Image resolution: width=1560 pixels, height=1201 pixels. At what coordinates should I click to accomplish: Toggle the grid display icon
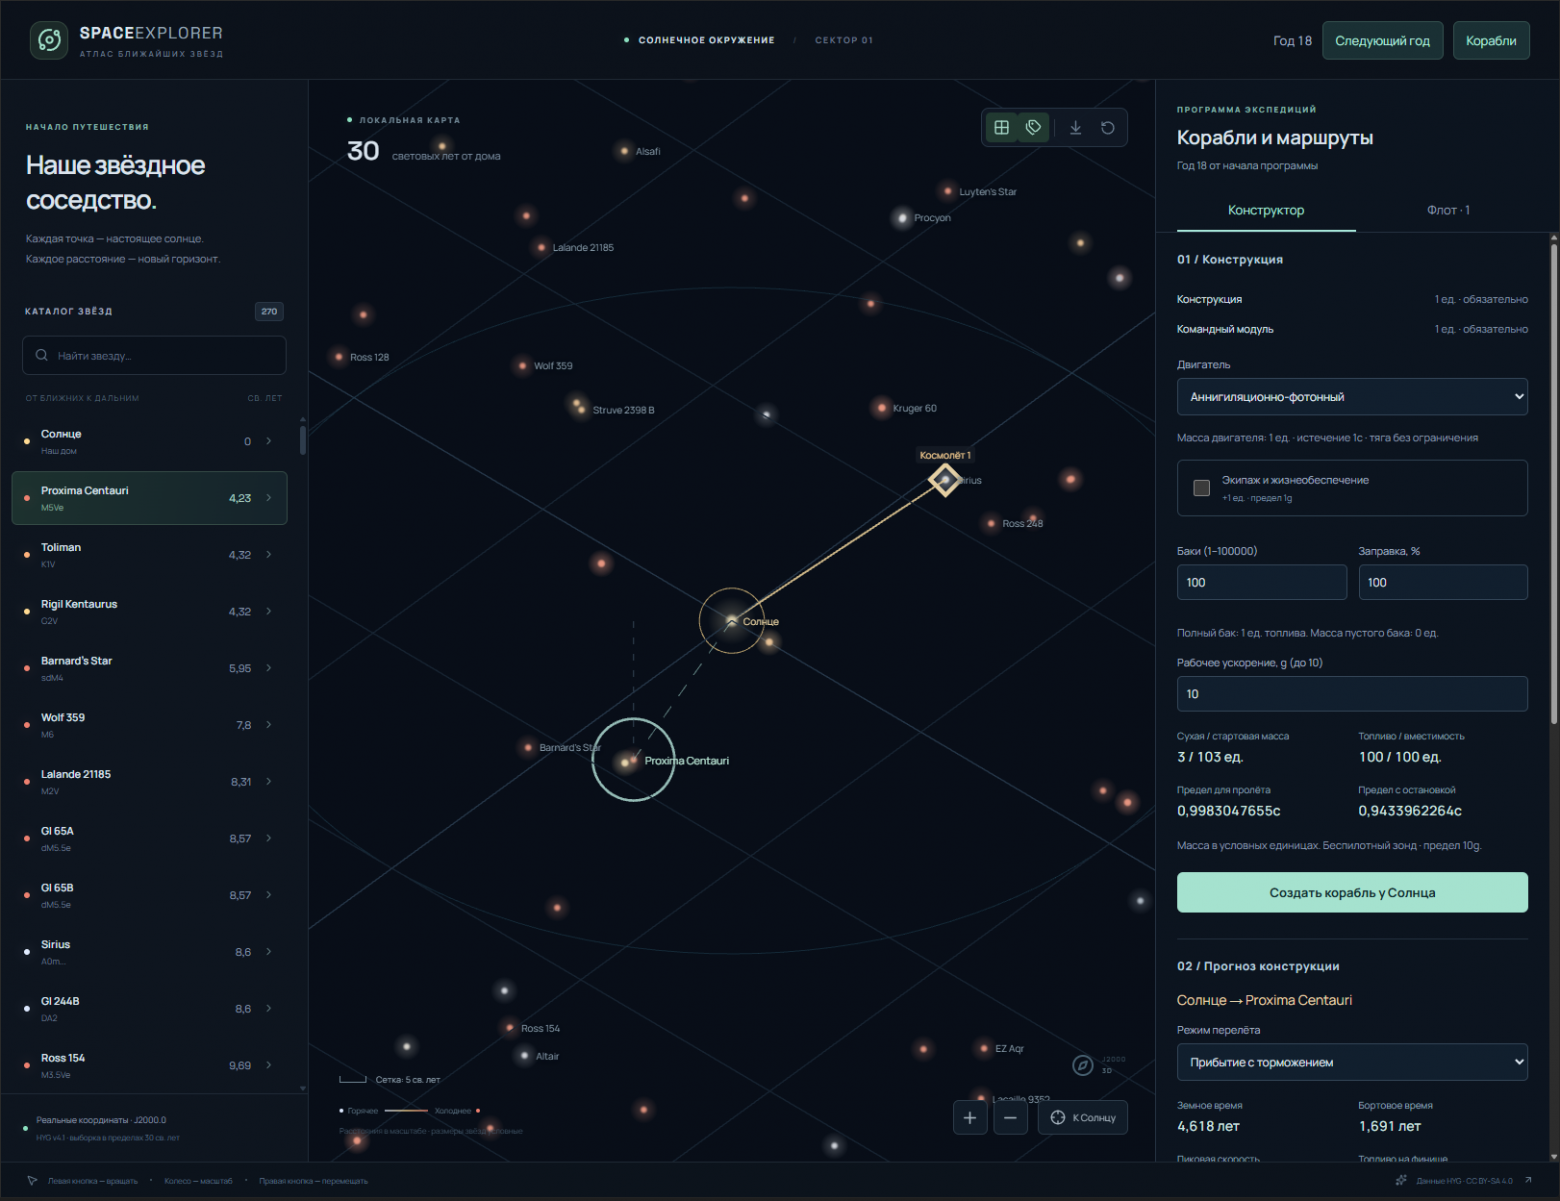(1001, 127)
